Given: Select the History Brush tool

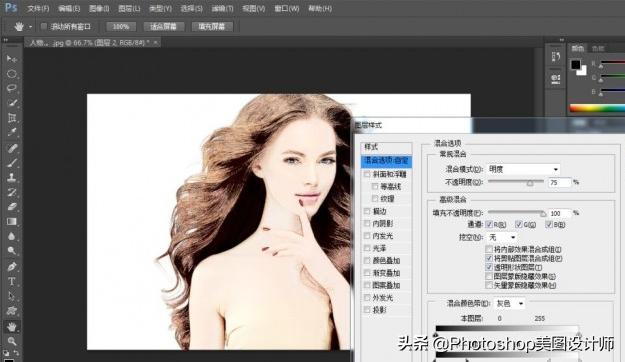Looking at the screenshot, I should (x=12, y=192).
